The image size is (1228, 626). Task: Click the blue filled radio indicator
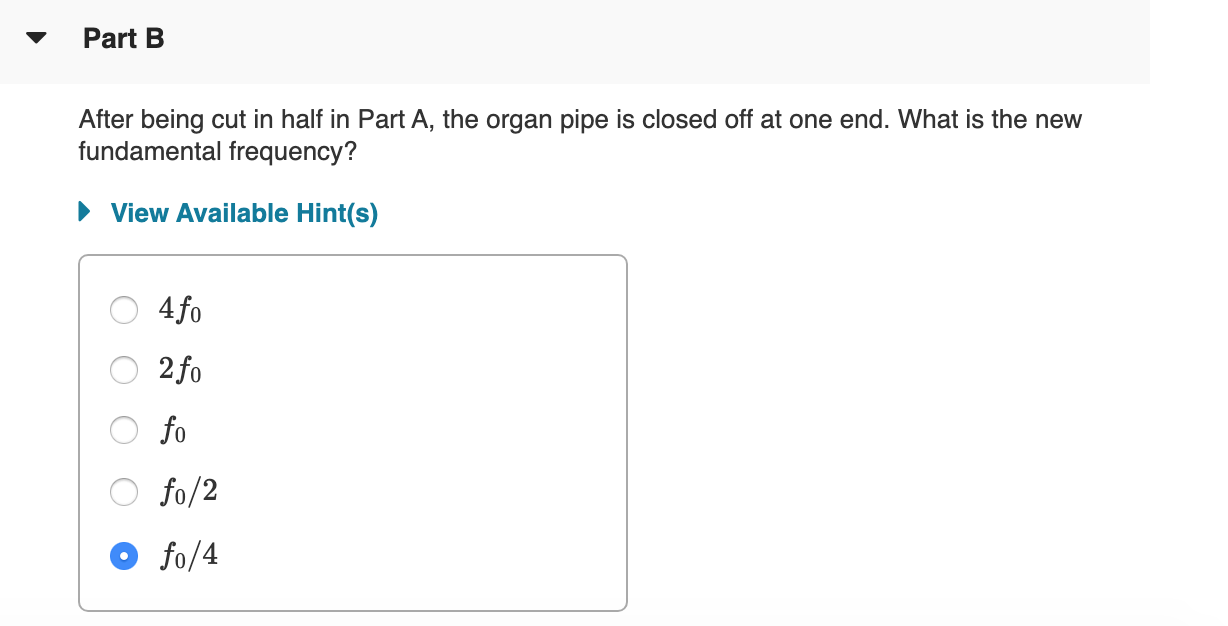pyautogui.click(x=123, y=555)
